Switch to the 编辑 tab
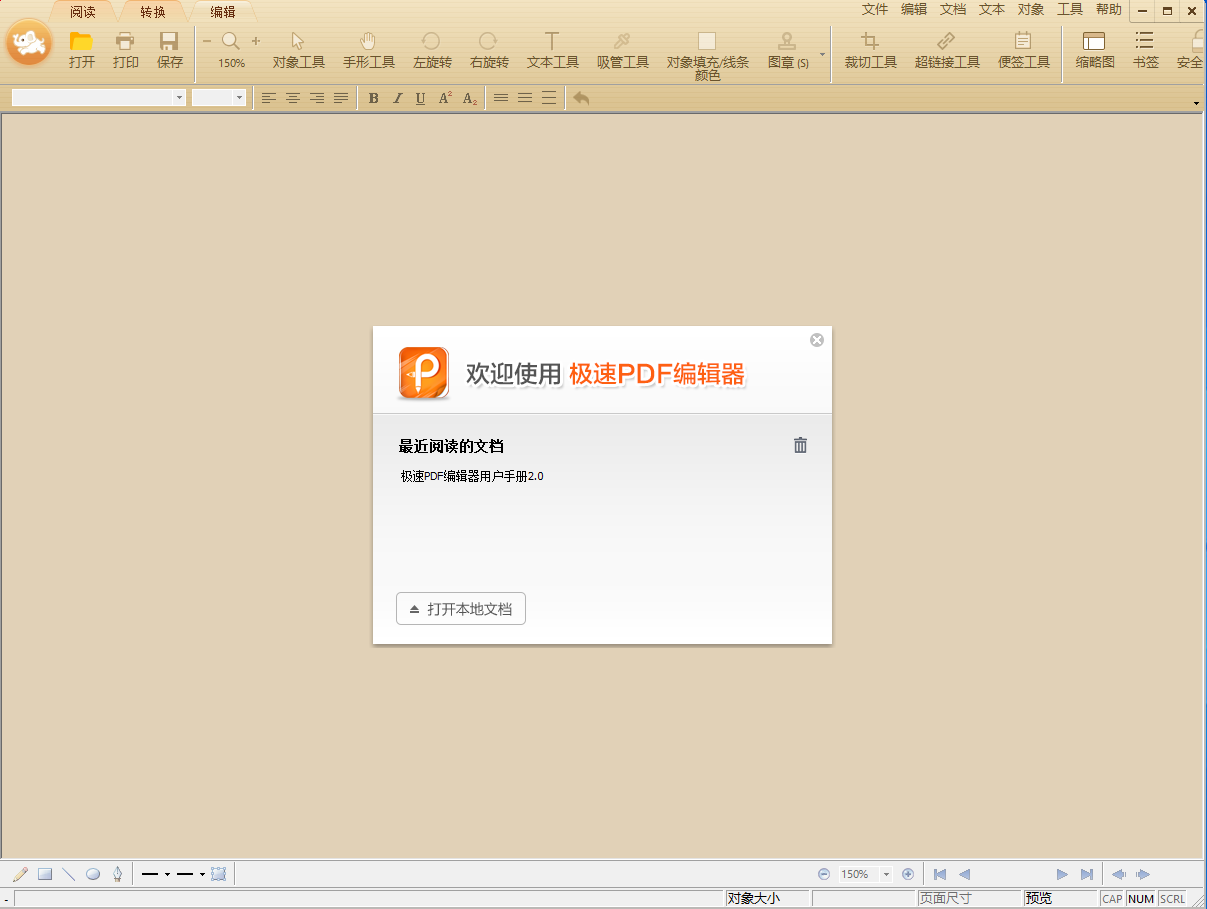Image resolution: width=1207 pixels, height=909 pixels. pyautogui.click(x=223, y=12)
